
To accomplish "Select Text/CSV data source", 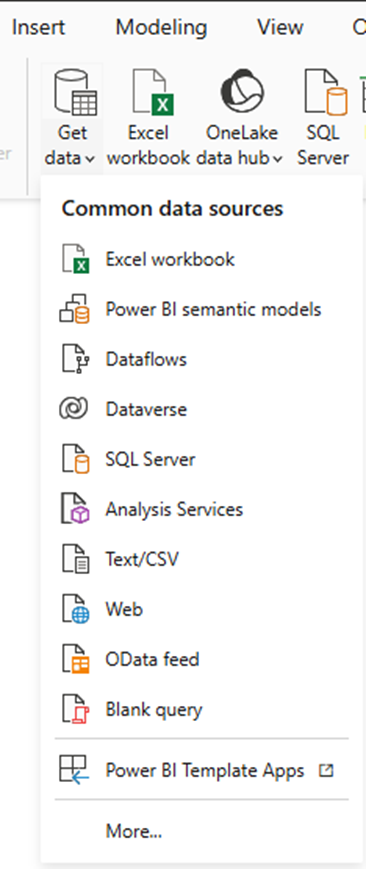I will pyautogui.click(x=143, y=559).
